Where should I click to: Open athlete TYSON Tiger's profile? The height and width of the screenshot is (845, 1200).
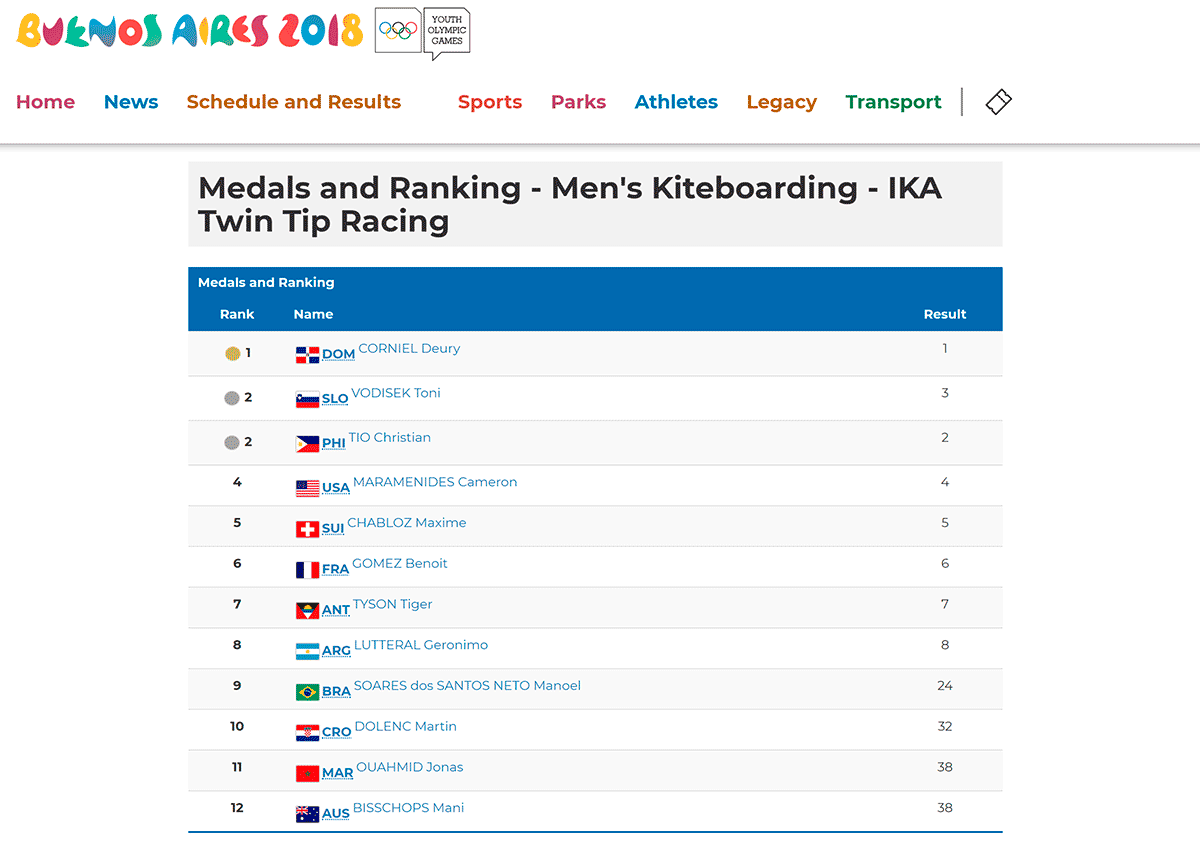point(393,605)
